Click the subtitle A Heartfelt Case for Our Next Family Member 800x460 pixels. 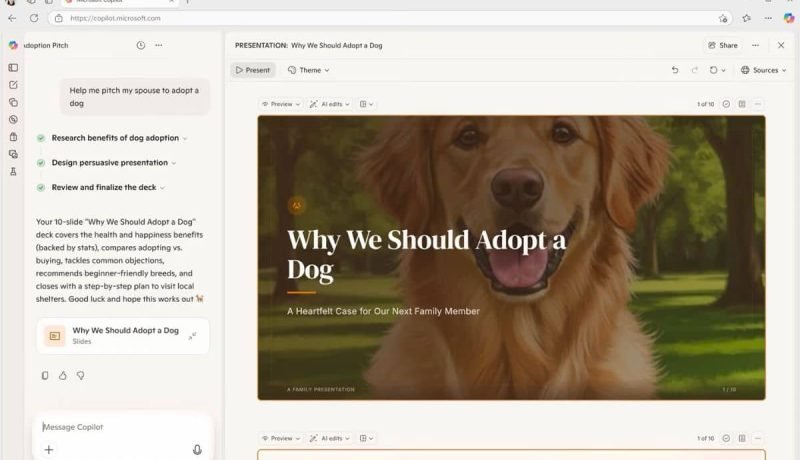pos(383,311)
